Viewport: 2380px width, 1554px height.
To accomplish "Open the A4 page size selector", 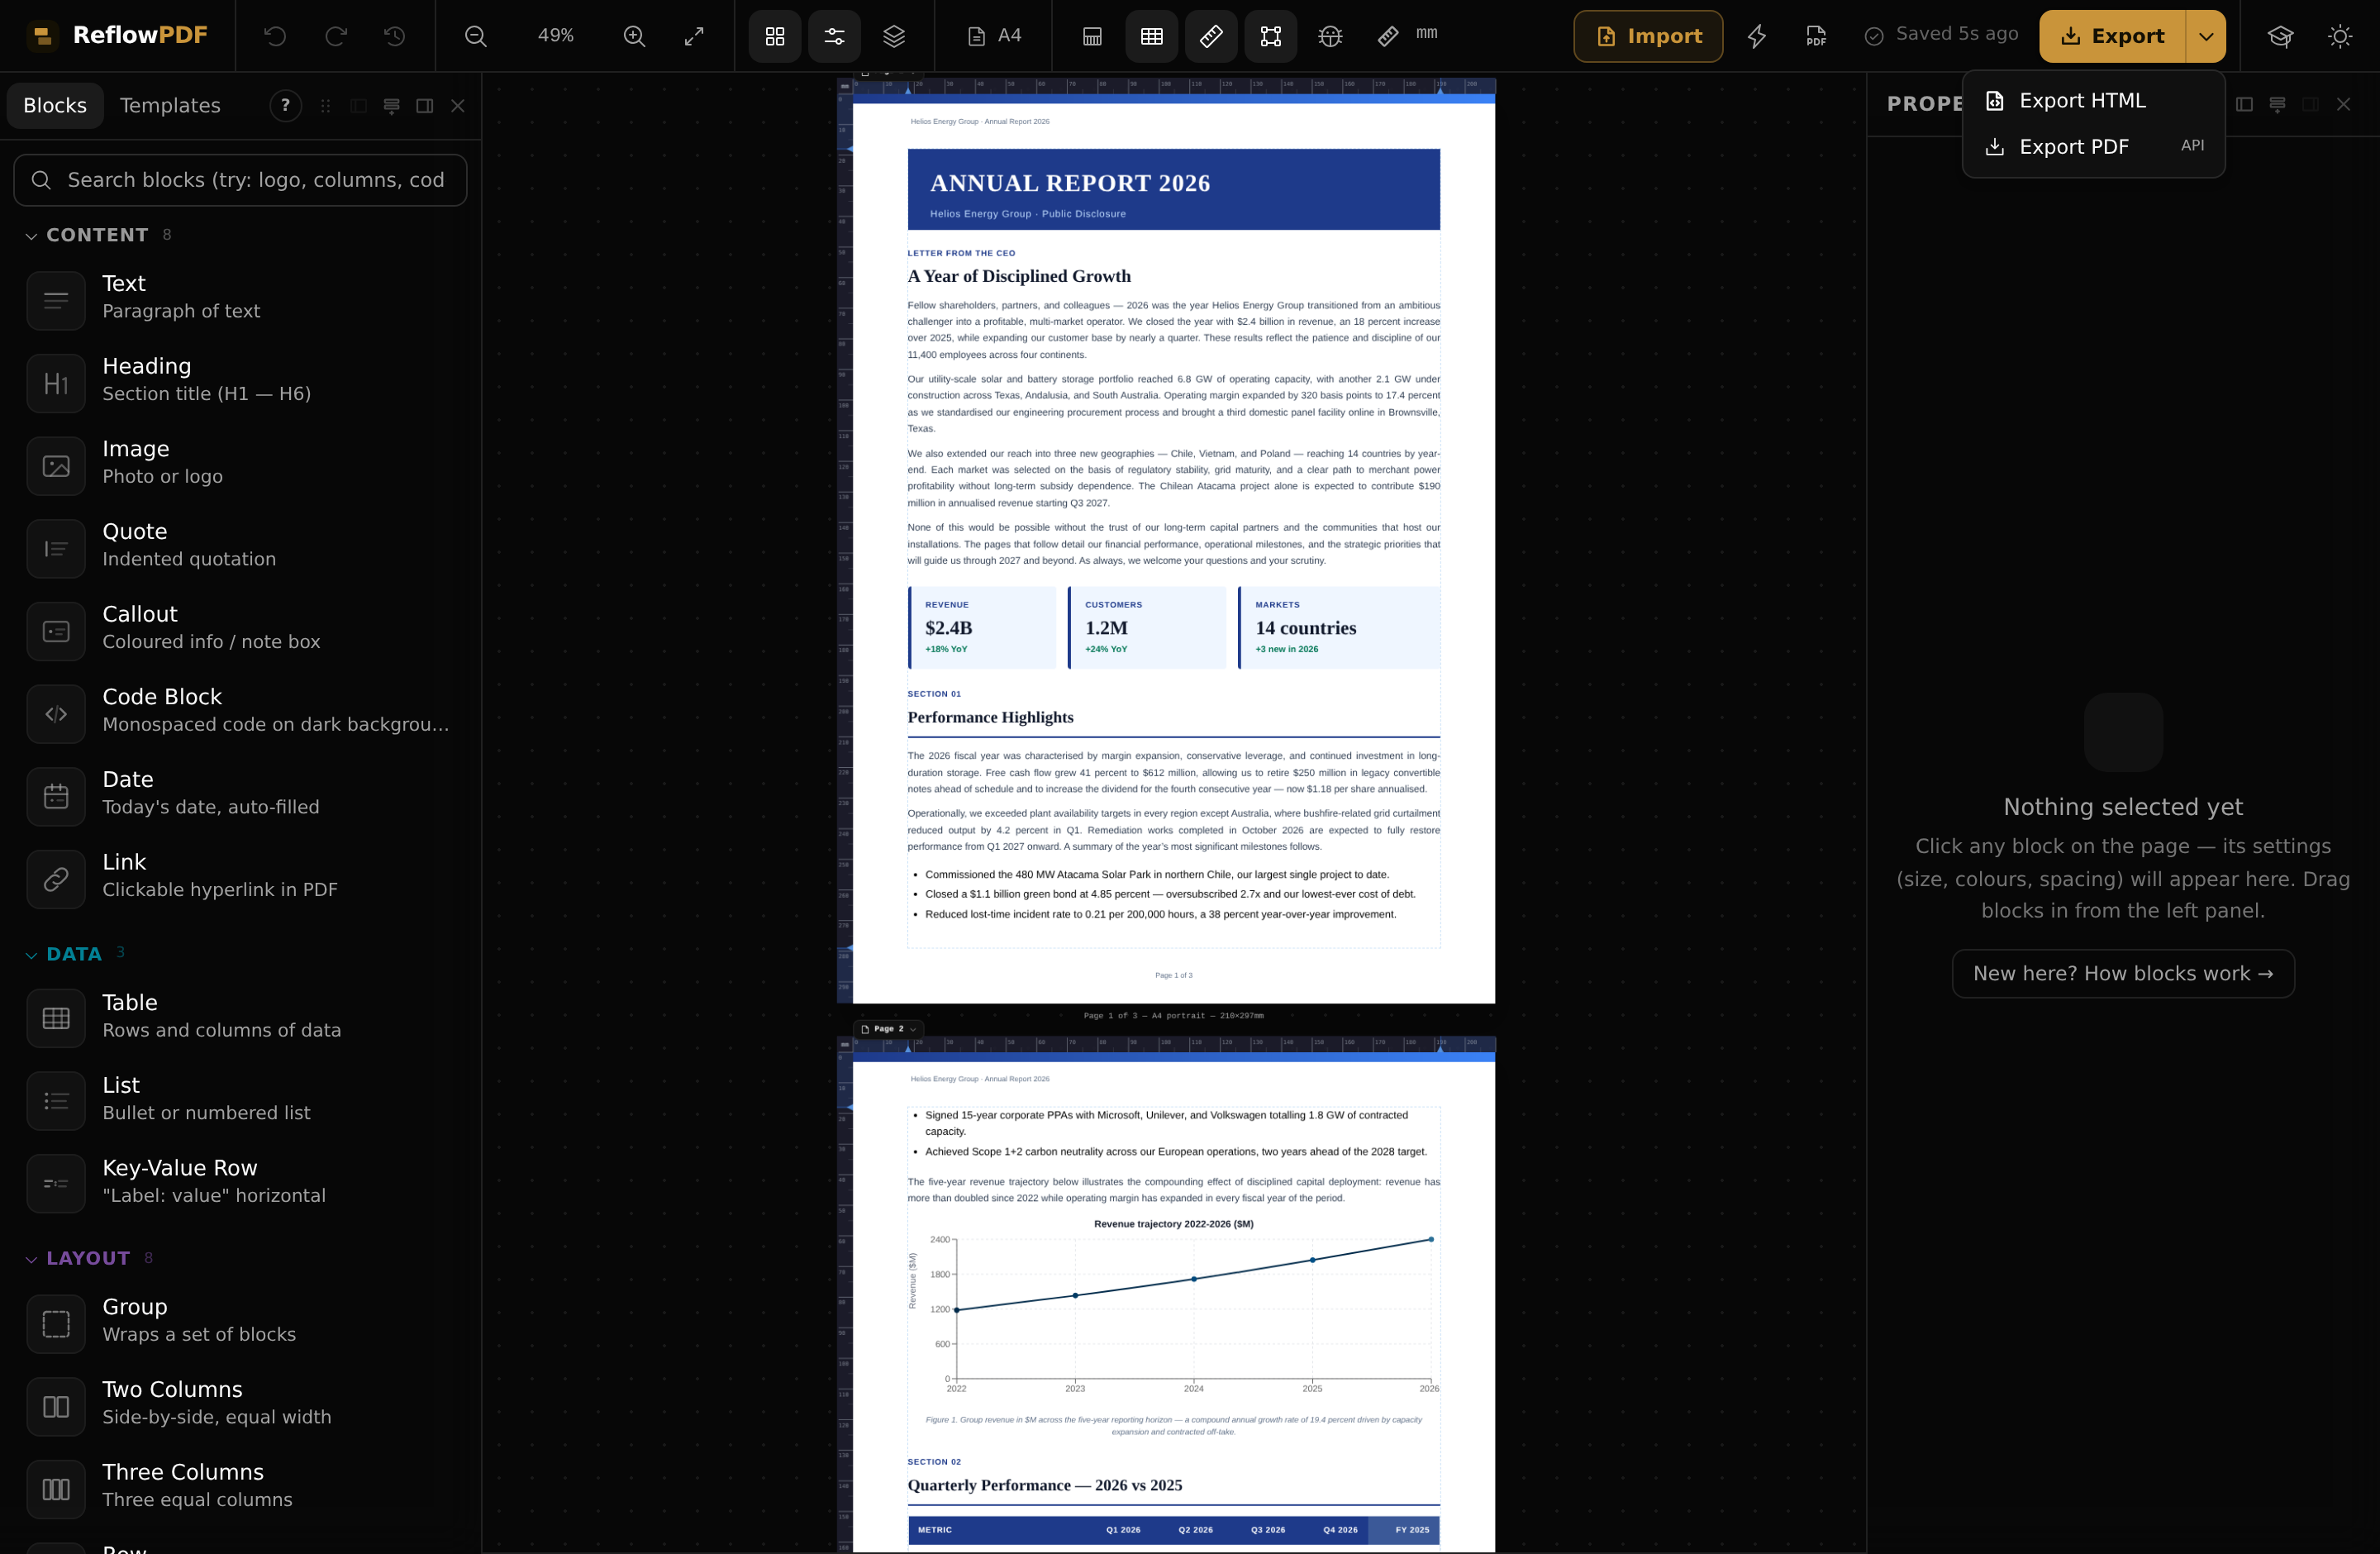I will 995,36.
